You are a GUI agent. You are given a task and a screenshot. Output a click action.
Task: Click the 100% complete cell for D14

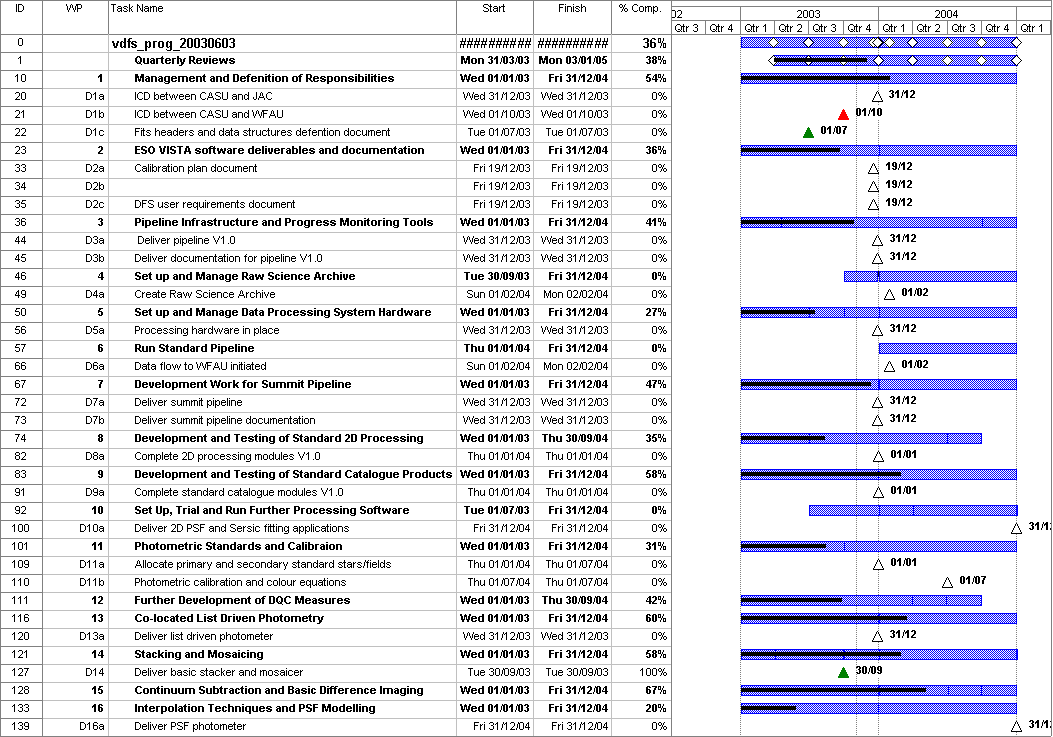click(x=640, y=673)
